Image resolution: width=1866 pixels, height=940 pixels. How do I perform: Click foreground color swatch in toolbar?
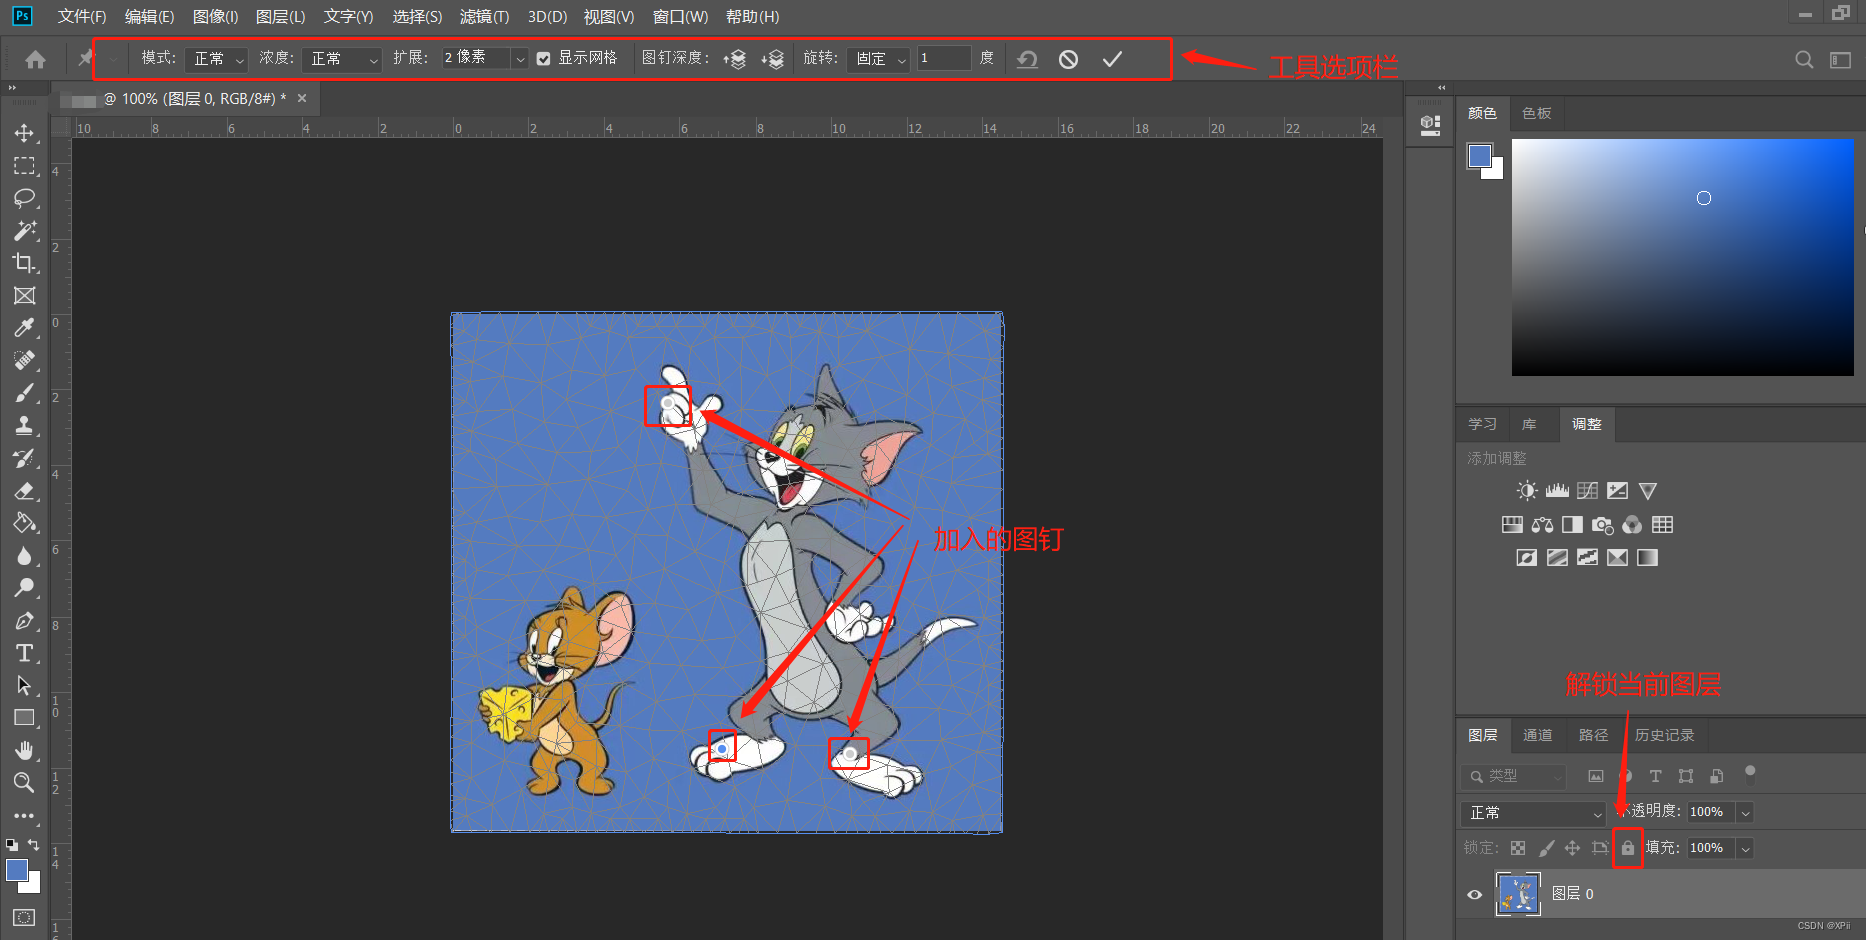pos(17,870)
